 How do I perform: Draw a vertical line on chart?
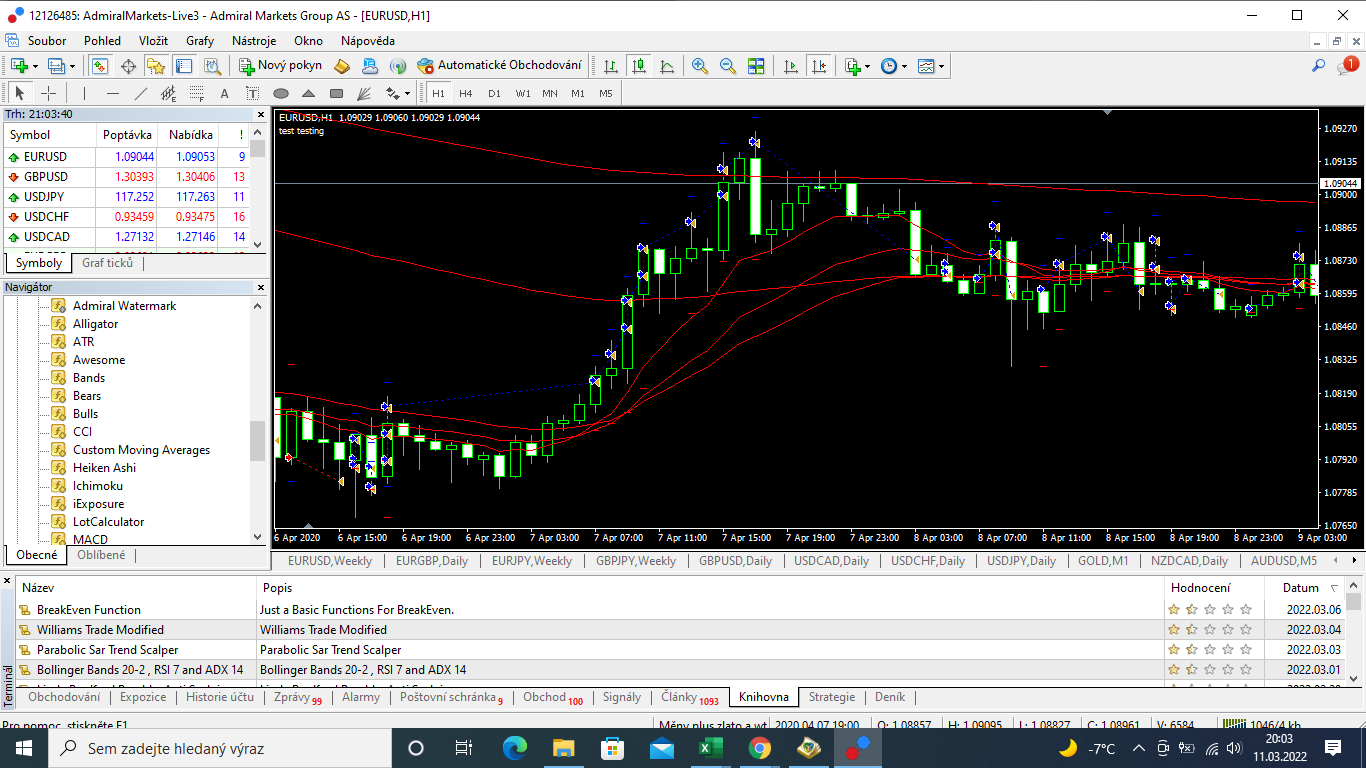coord(85,94)
